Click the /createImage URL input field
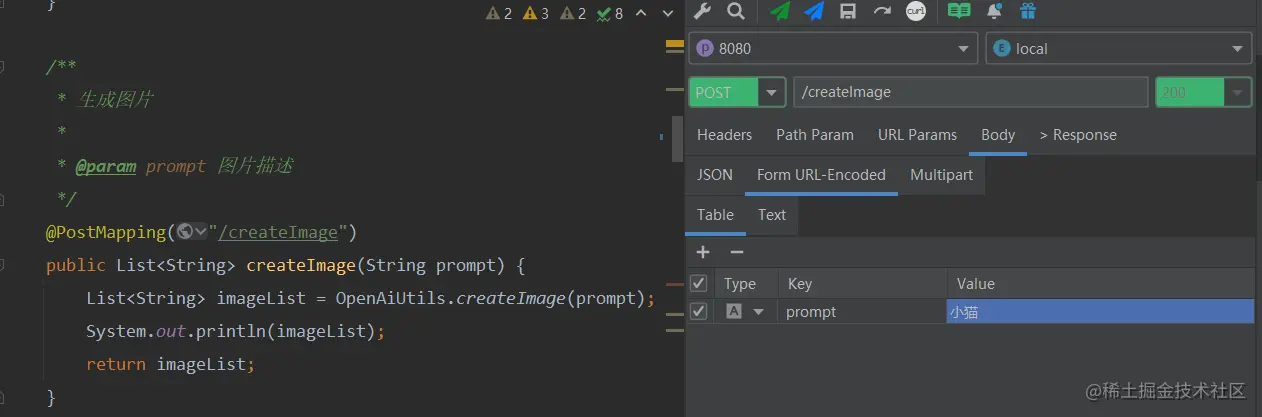1262x417 pixels. point(970,92)
